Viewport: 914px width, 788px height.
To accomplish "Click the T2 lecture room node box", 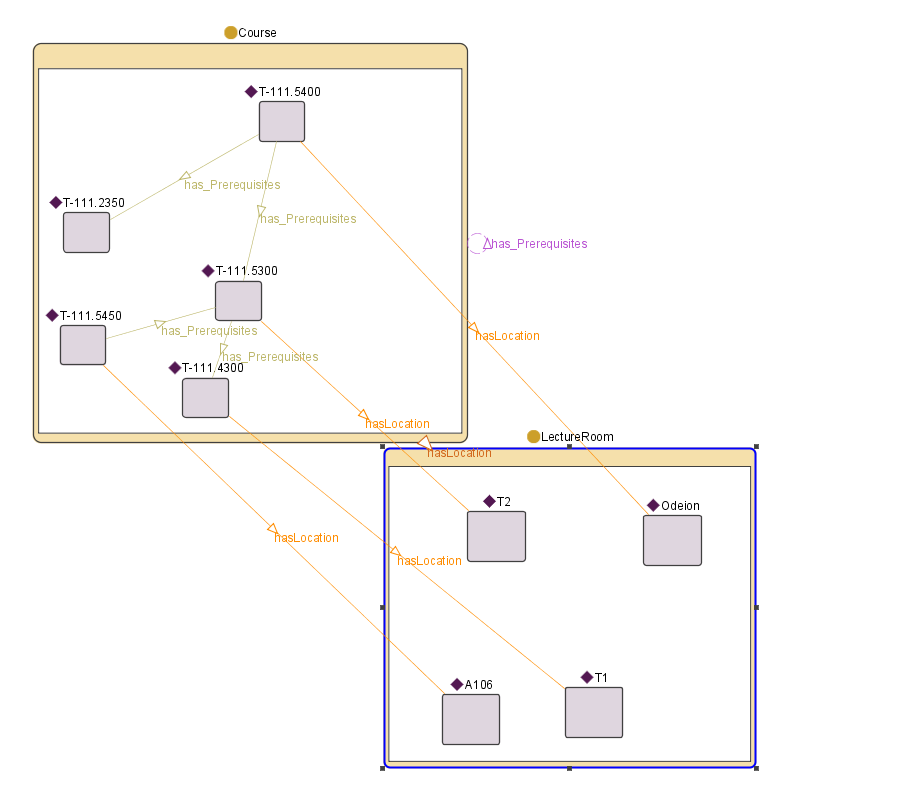I will (496, 537).
